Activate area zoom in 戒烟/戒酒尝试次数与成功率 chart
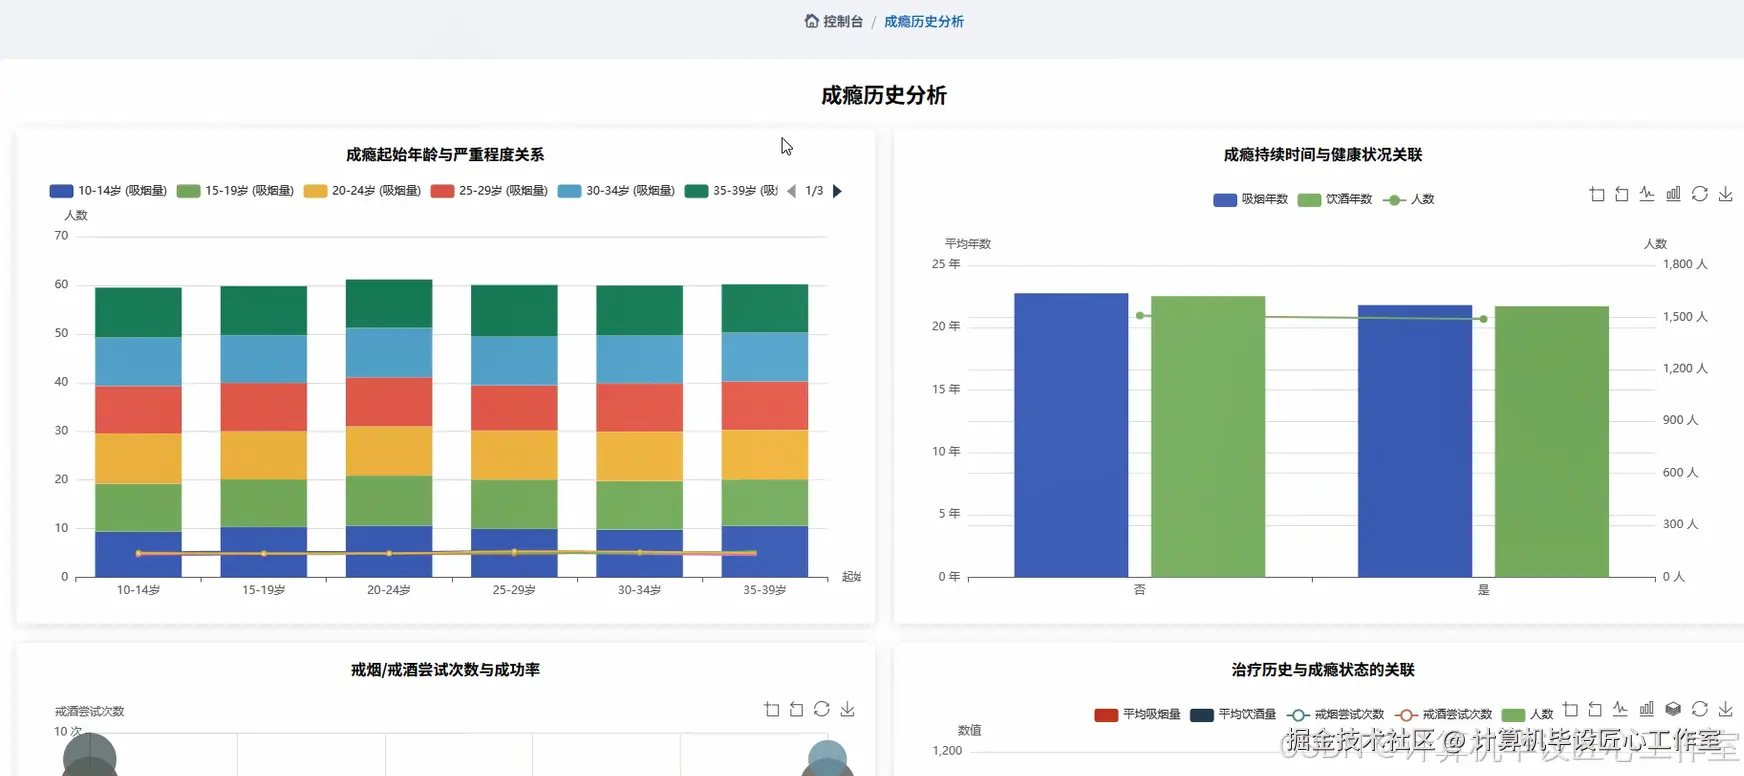Viewport: 1744px width, 776px height. click(772, 709)
